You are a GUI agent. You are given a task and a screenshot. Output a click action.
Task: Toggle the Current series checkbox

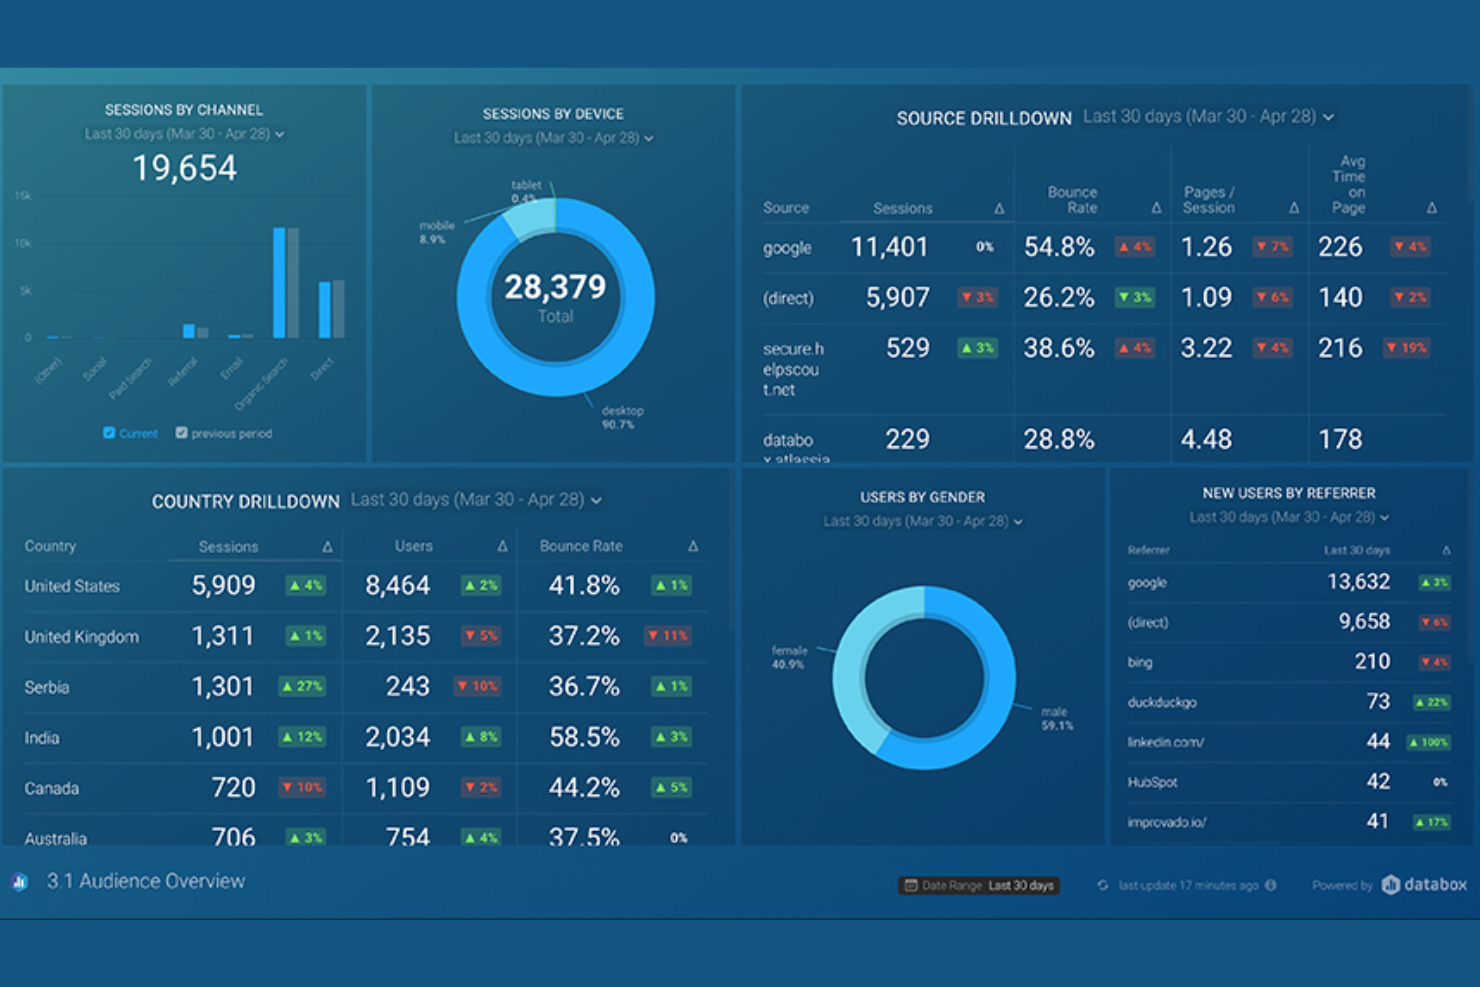pyautogui.click(x=109, y=433)
